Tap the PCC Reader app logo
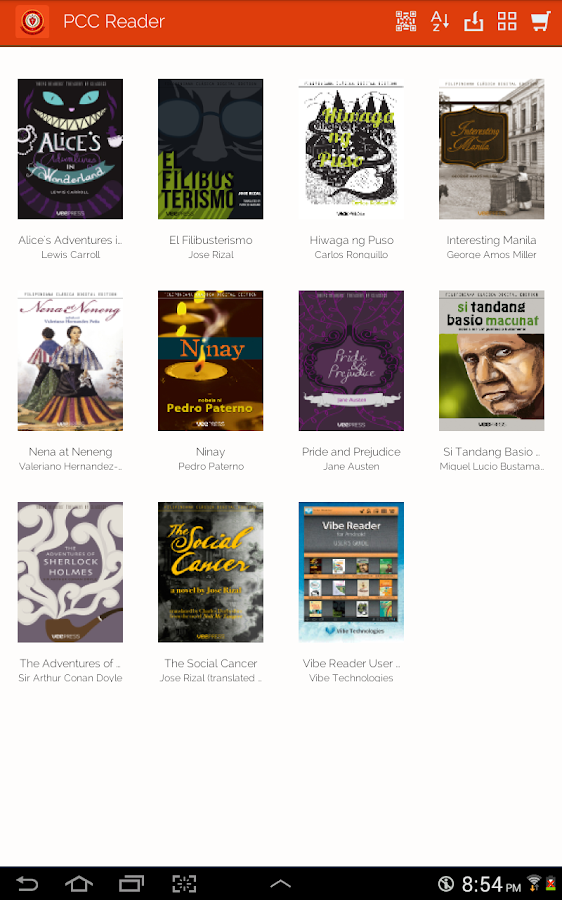562x900 pixels. 33,22
